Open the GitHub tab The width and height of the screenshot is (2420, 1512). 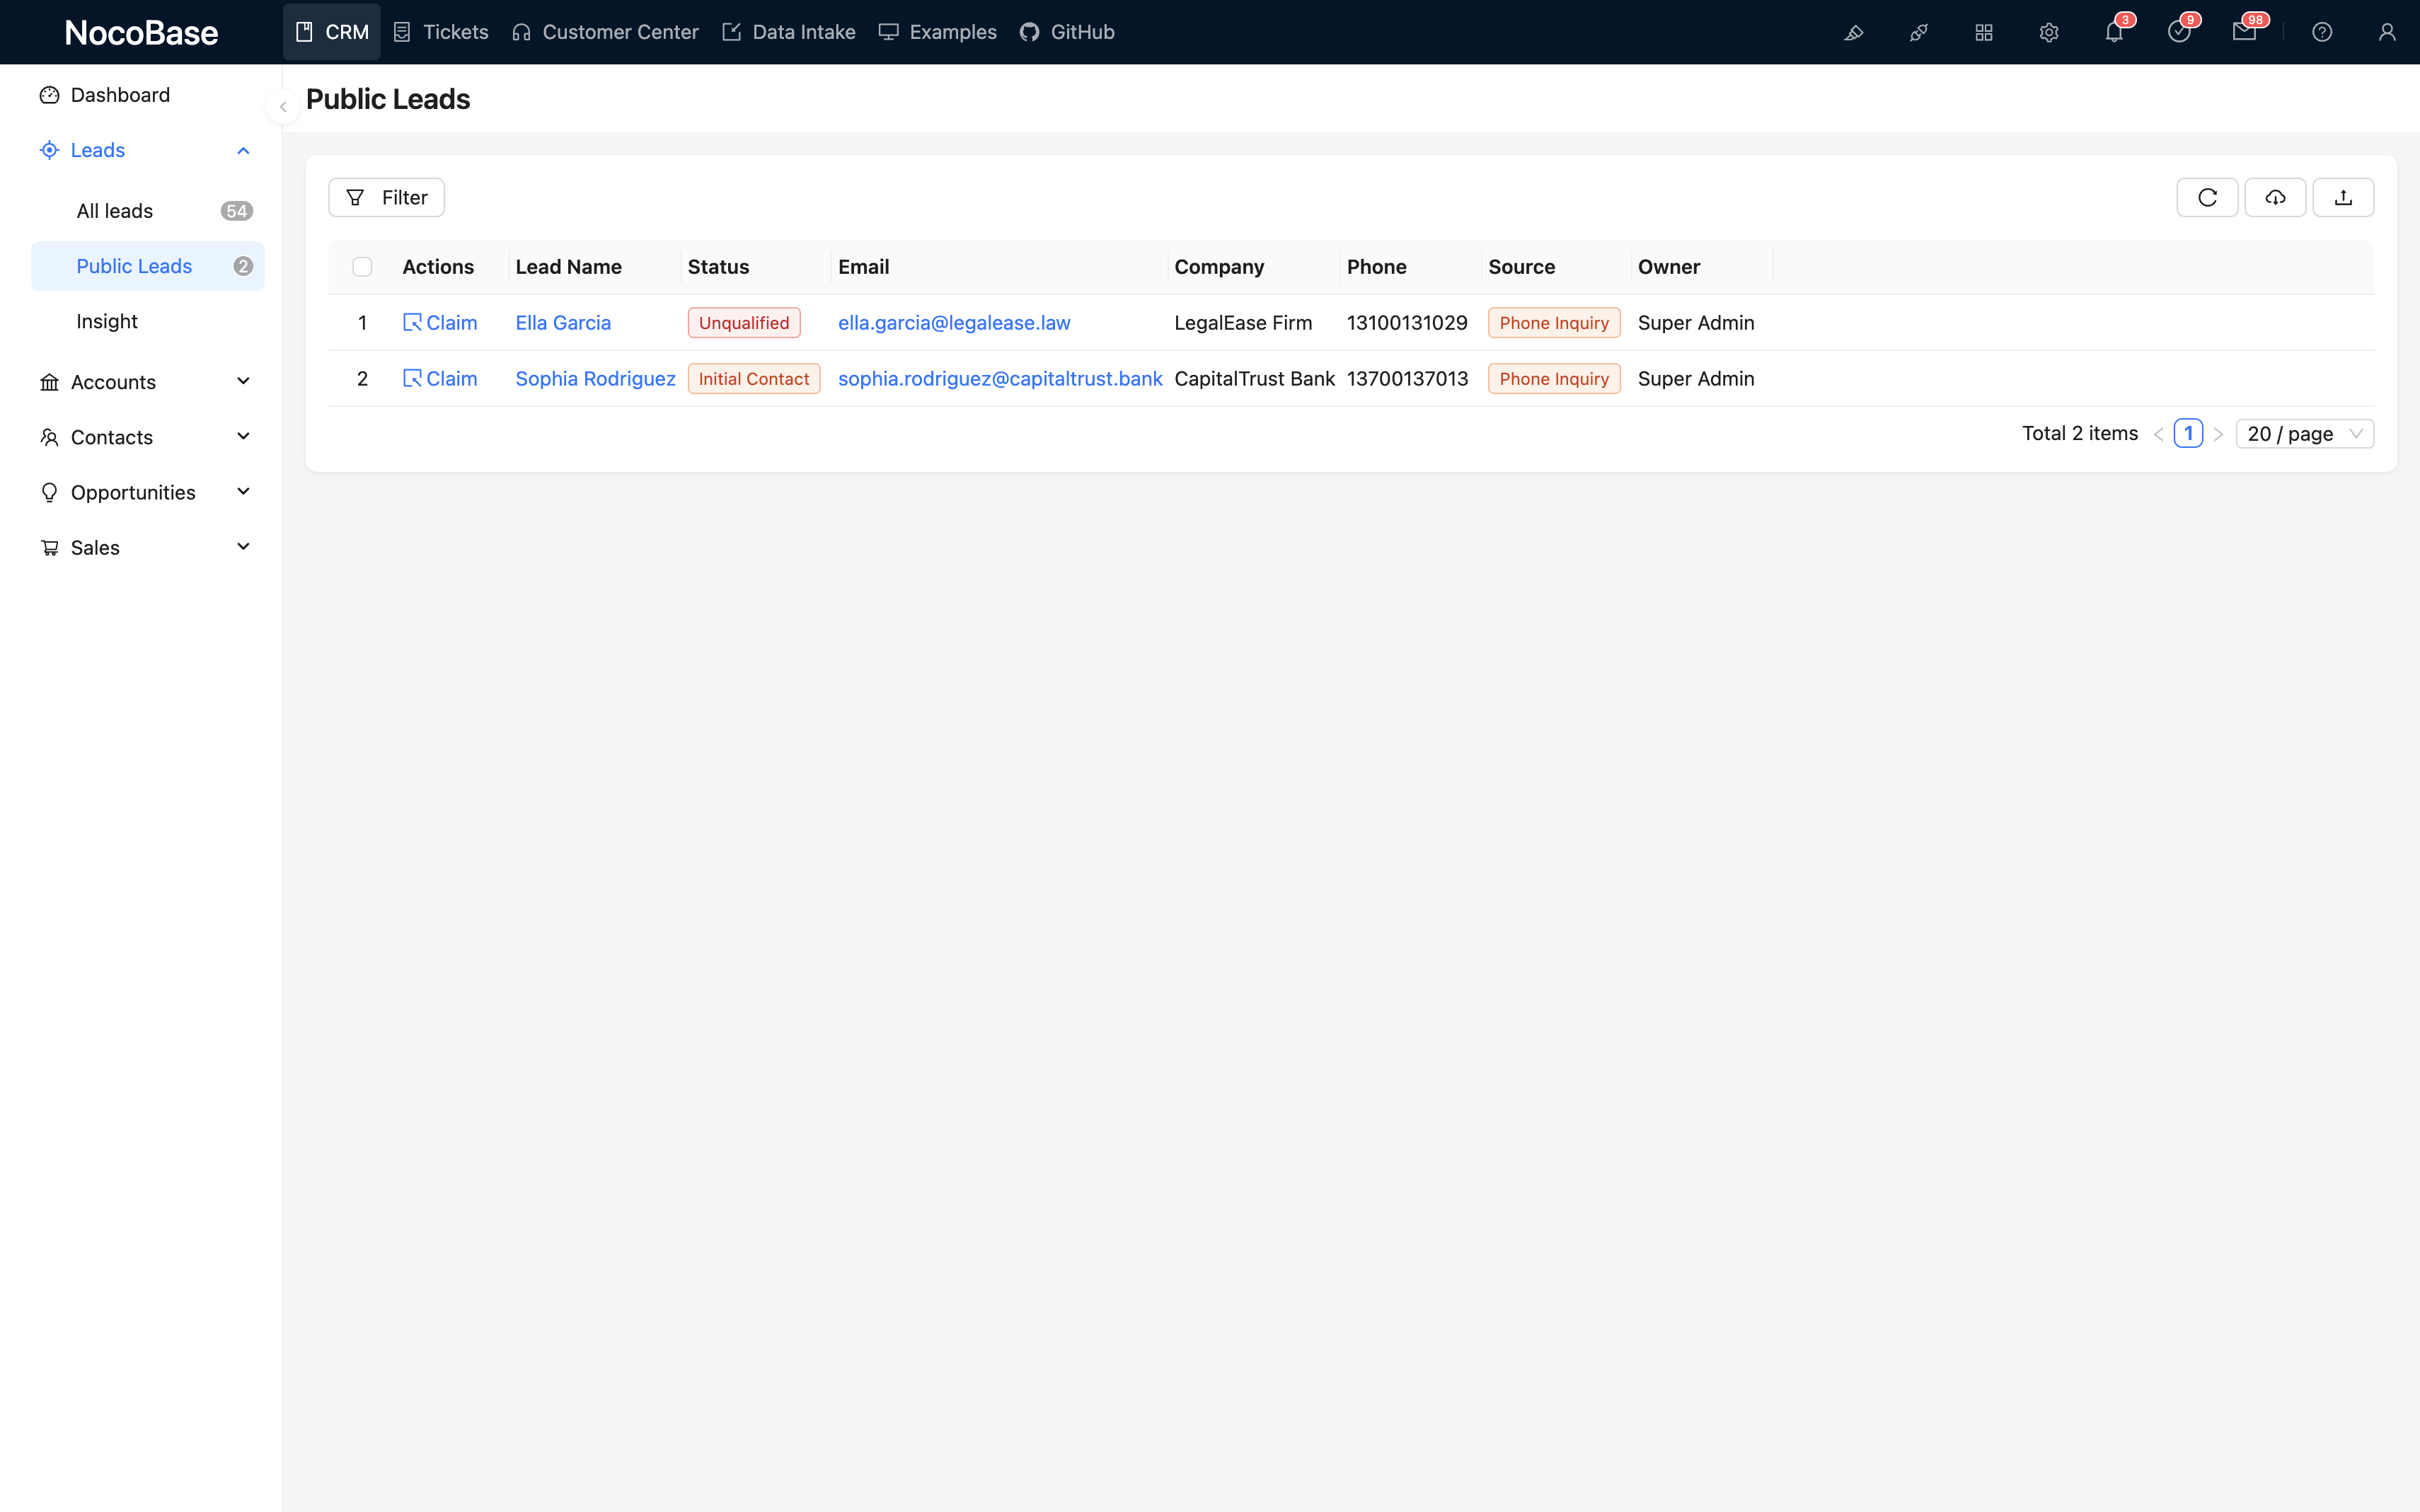(1067, 32)
